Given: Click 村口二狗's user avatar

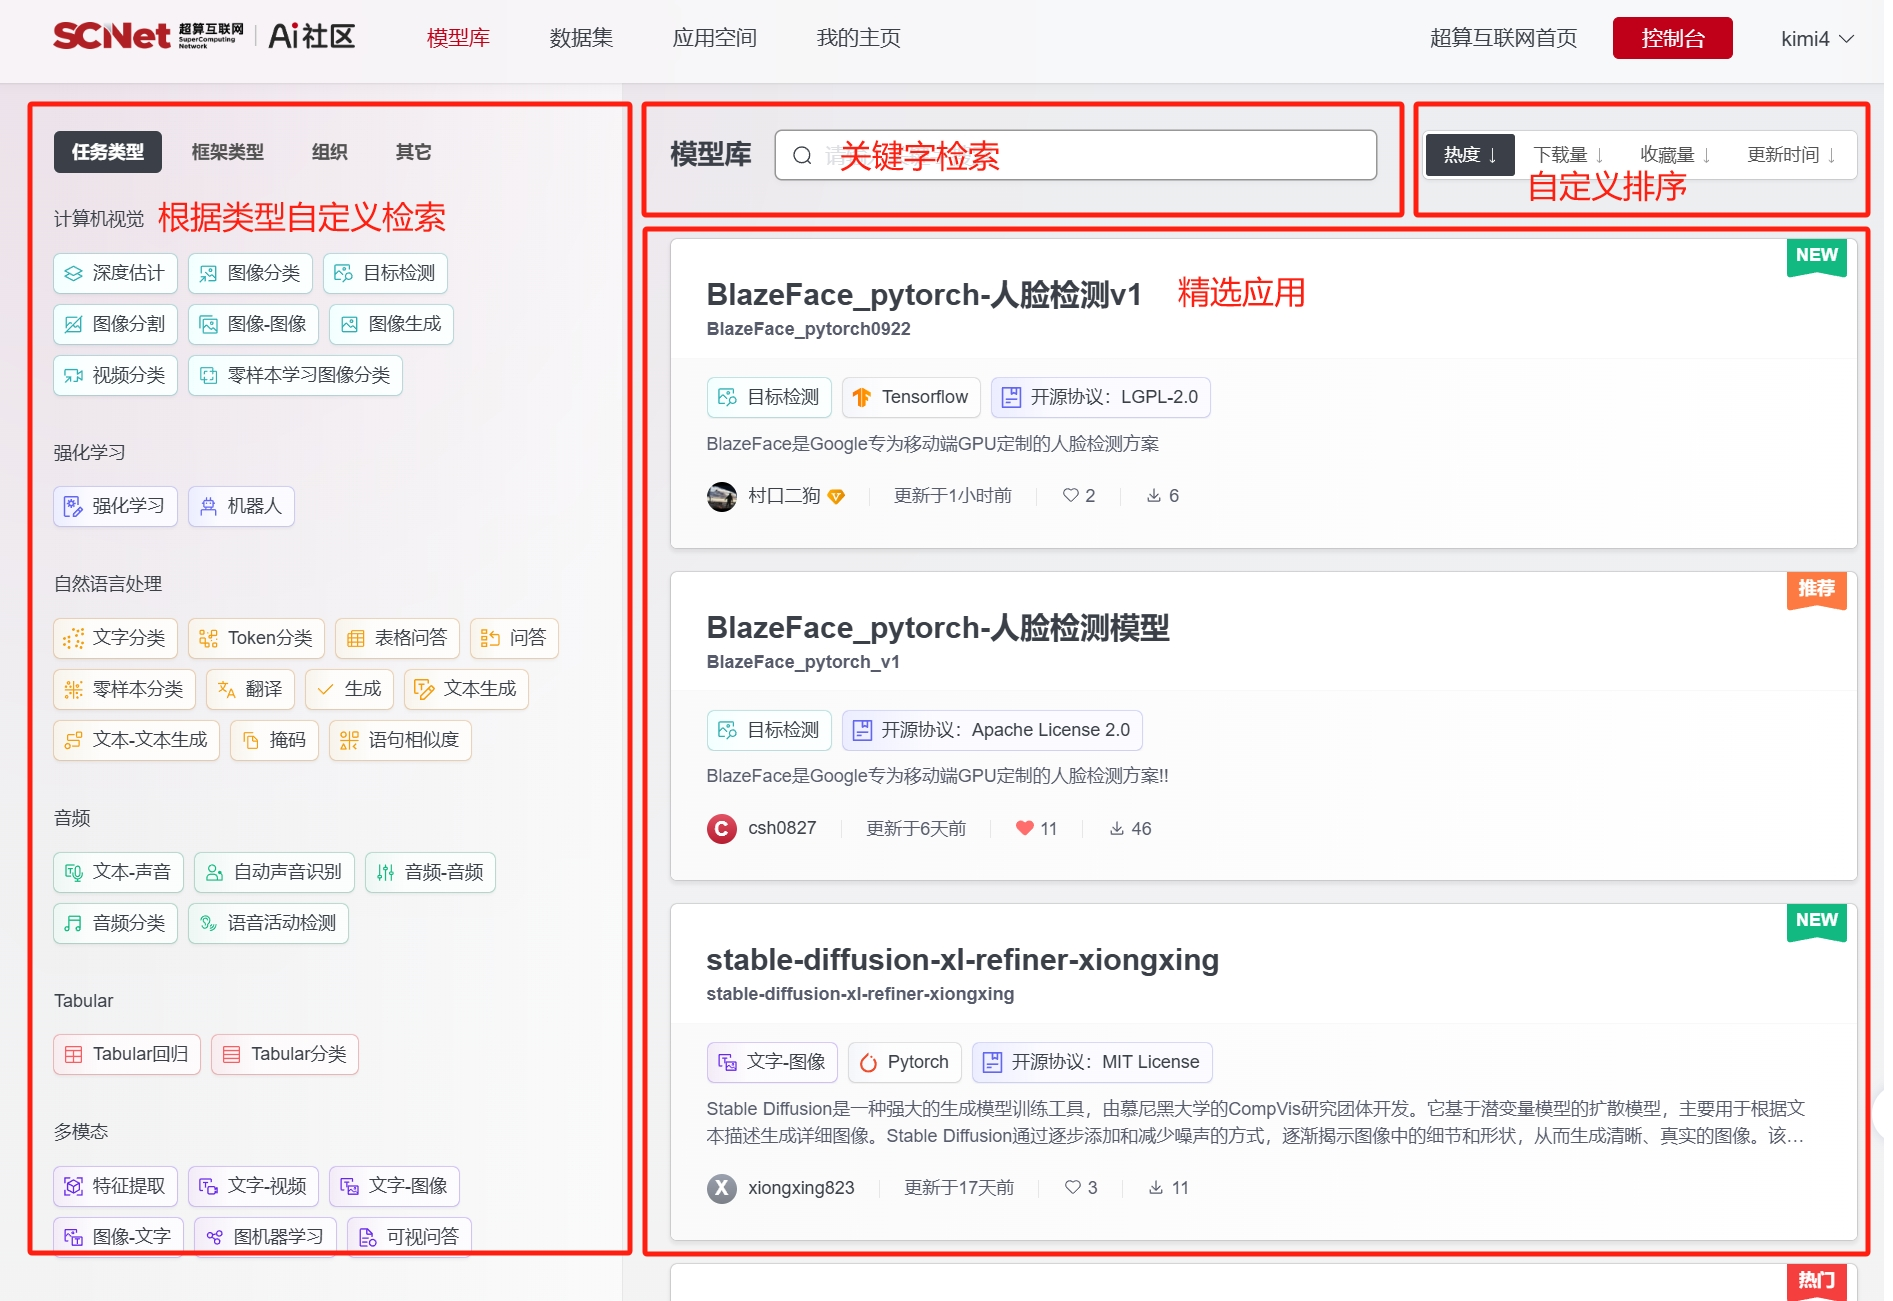Looking at the screenshot, I should pyautogui.click(x=721, y=496).
